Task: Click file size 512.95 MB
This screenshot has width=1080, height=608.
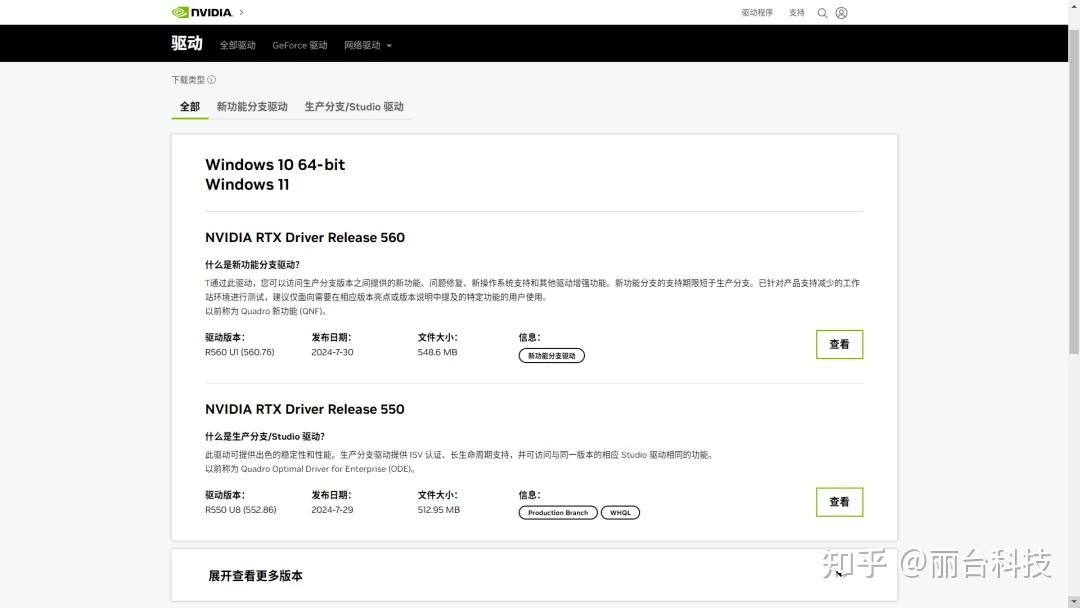Action: pyautogui.click(x=439, y=510)
